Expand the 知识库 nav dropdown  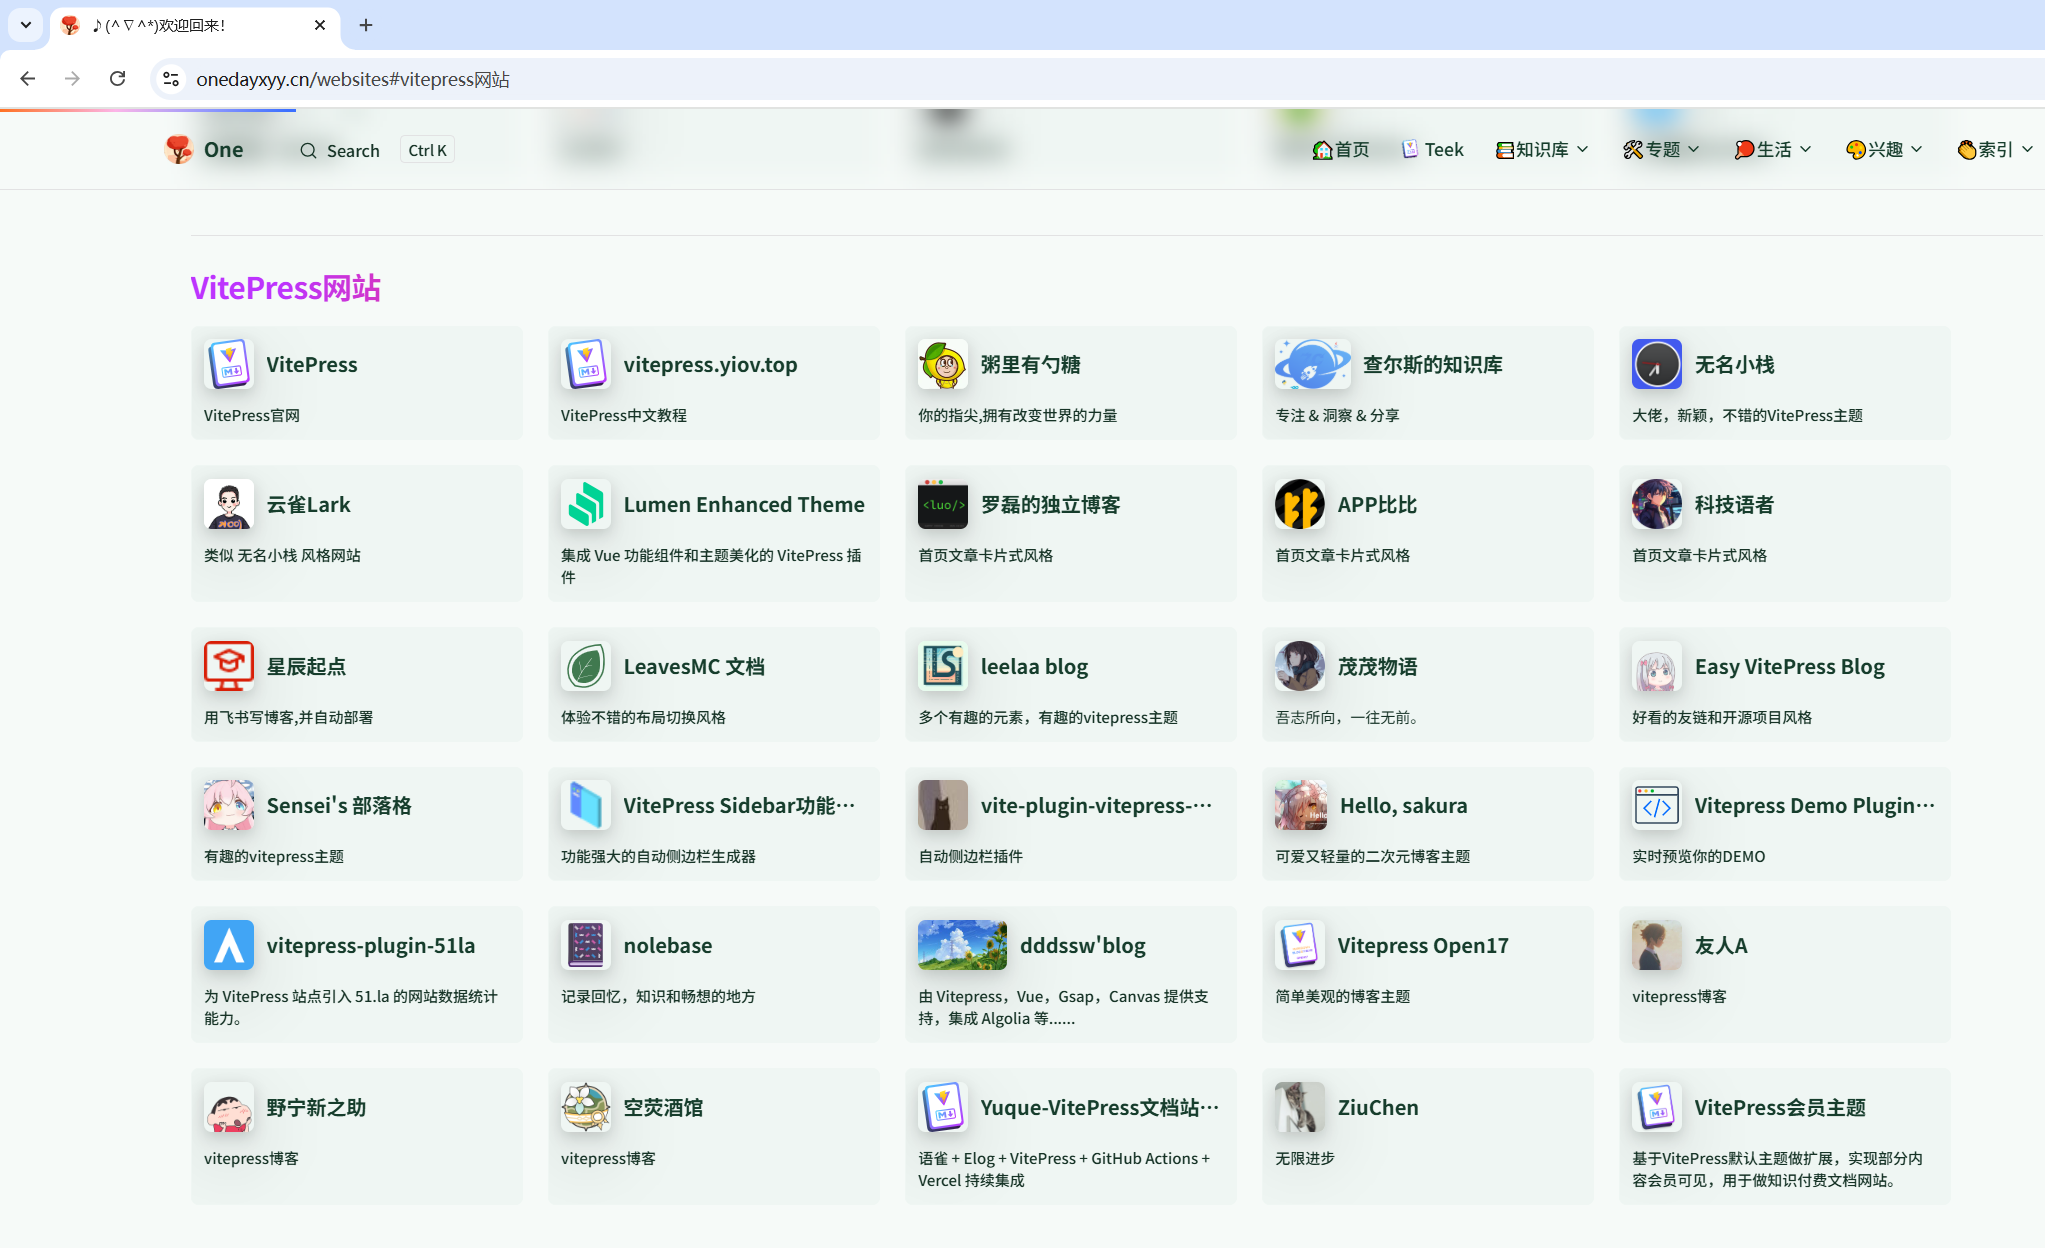click(x=1541, y=149)
